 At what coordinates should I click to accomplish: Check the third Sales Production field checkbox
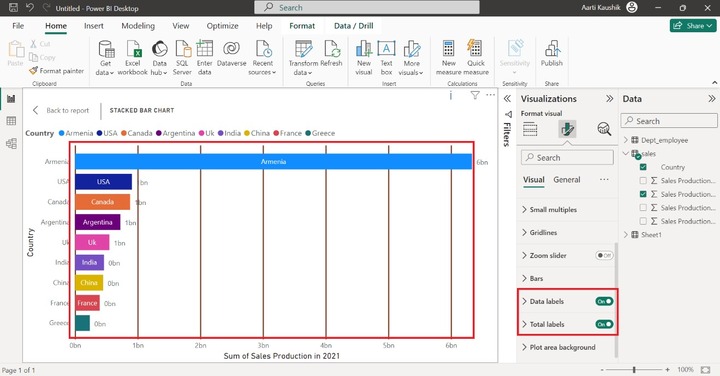tap(643, 208)
